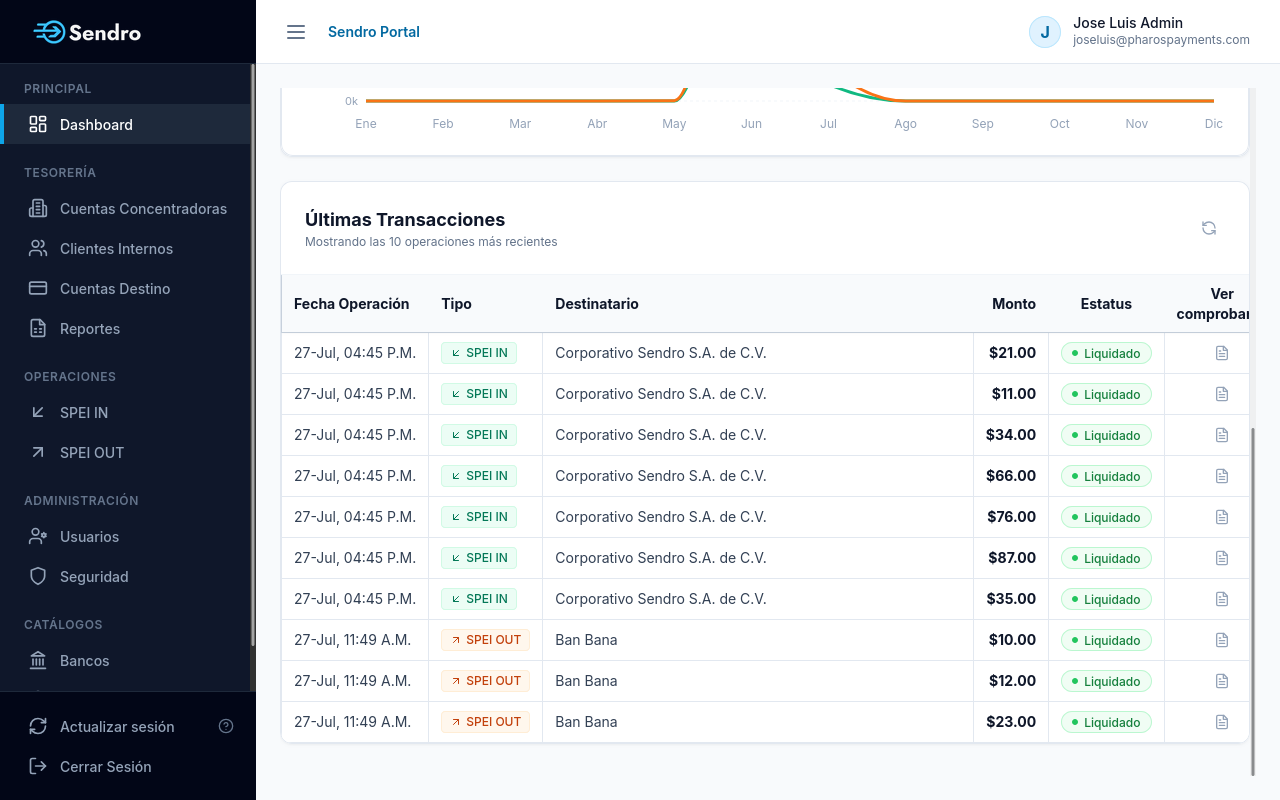Click Liquidado badge in $12.00 row
The height and width of the screenshot is (800, 1280).
tap(1106, 681)
